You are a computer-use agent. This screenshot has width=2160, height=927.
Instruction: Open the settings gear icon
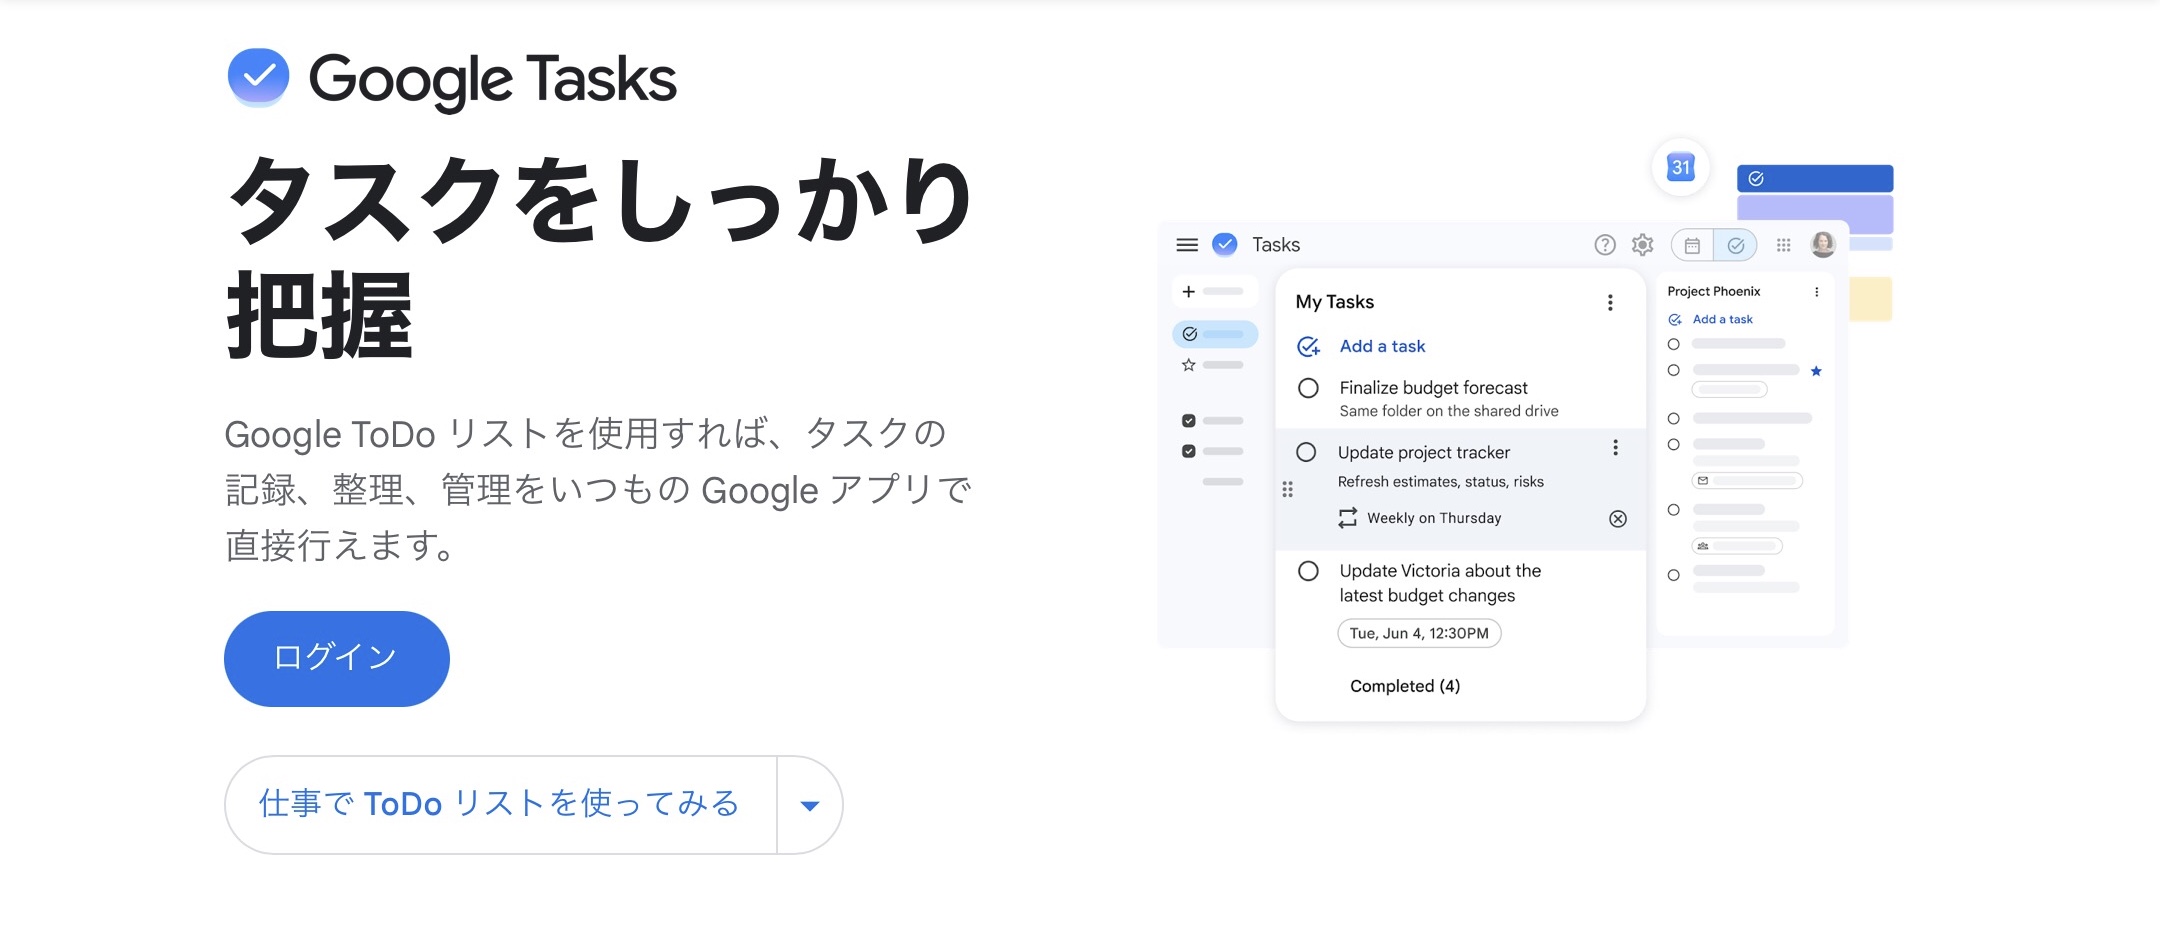click(1643, 245)
